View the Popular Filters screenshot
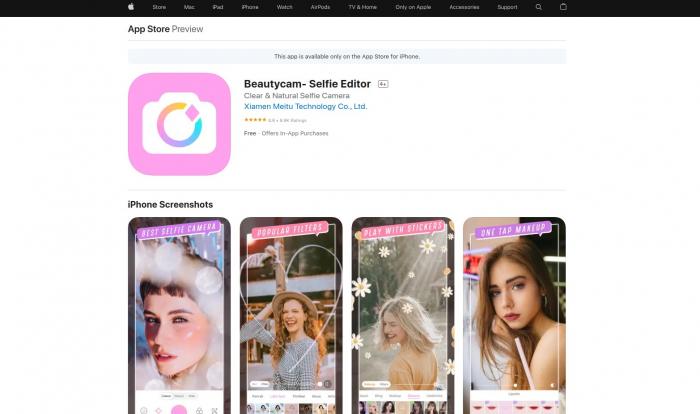The height and width of the screenshot is (414, 700). point(291,315)
